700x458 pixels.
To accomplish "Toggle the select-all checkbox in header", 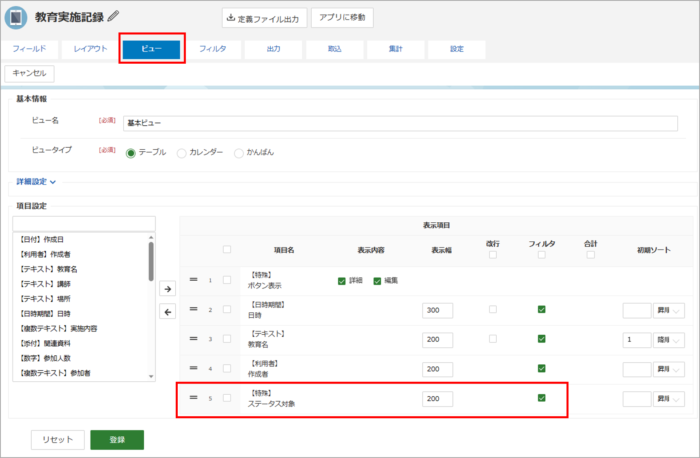I will 227,249.
